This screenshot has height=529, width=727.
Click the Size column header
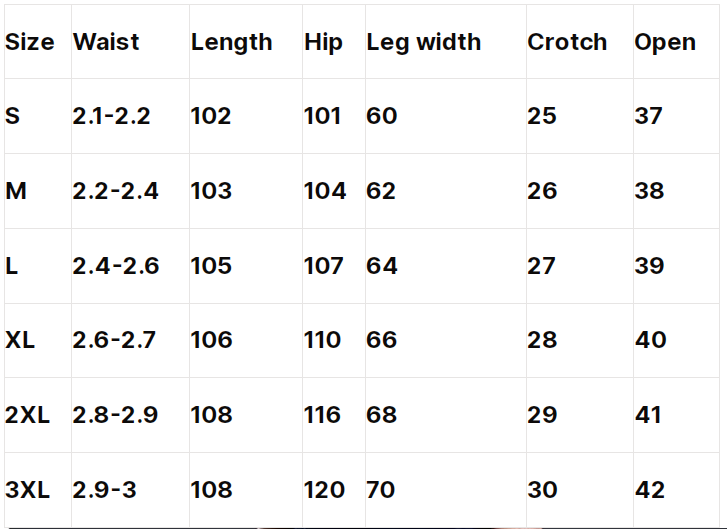click(x=30, y=42)
